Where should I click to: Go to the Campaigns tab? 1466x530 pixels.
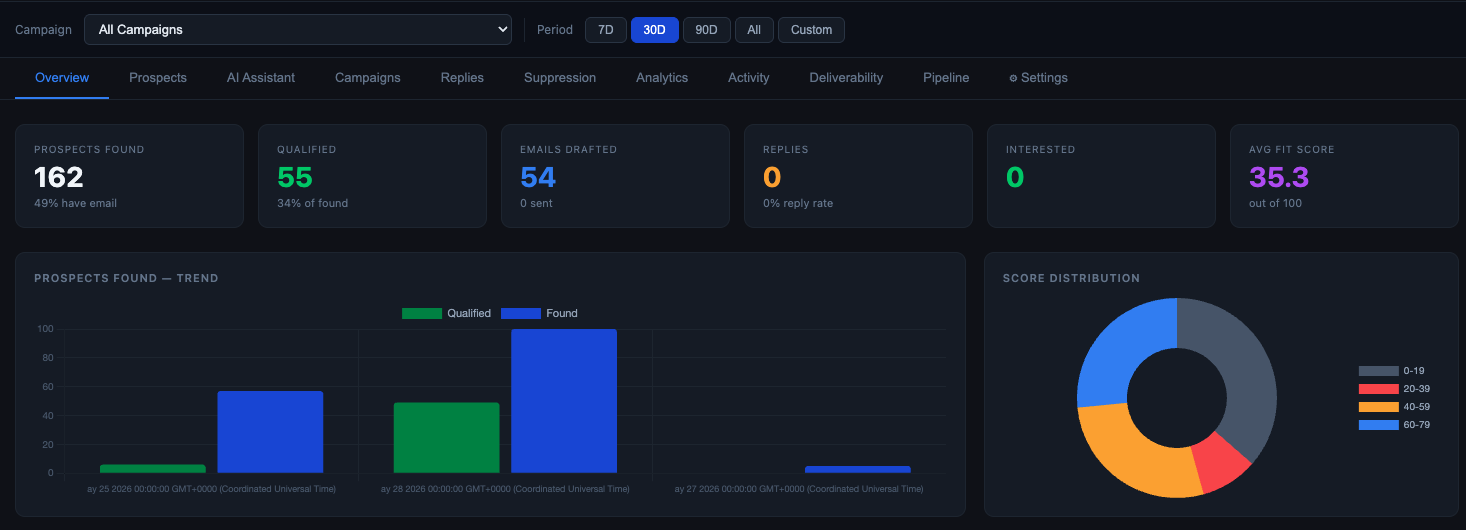[368, 78]
